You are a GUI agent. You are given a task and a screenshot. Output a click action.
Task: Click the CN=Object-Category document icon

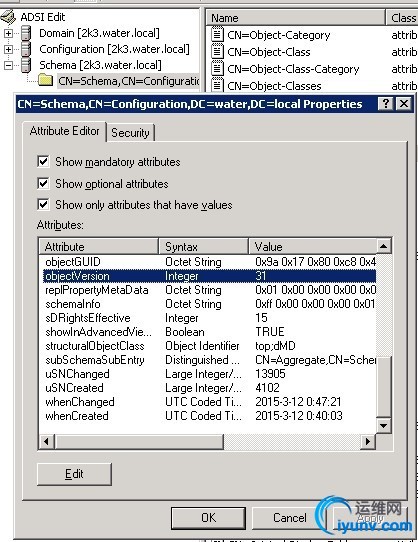pos(217,35)
